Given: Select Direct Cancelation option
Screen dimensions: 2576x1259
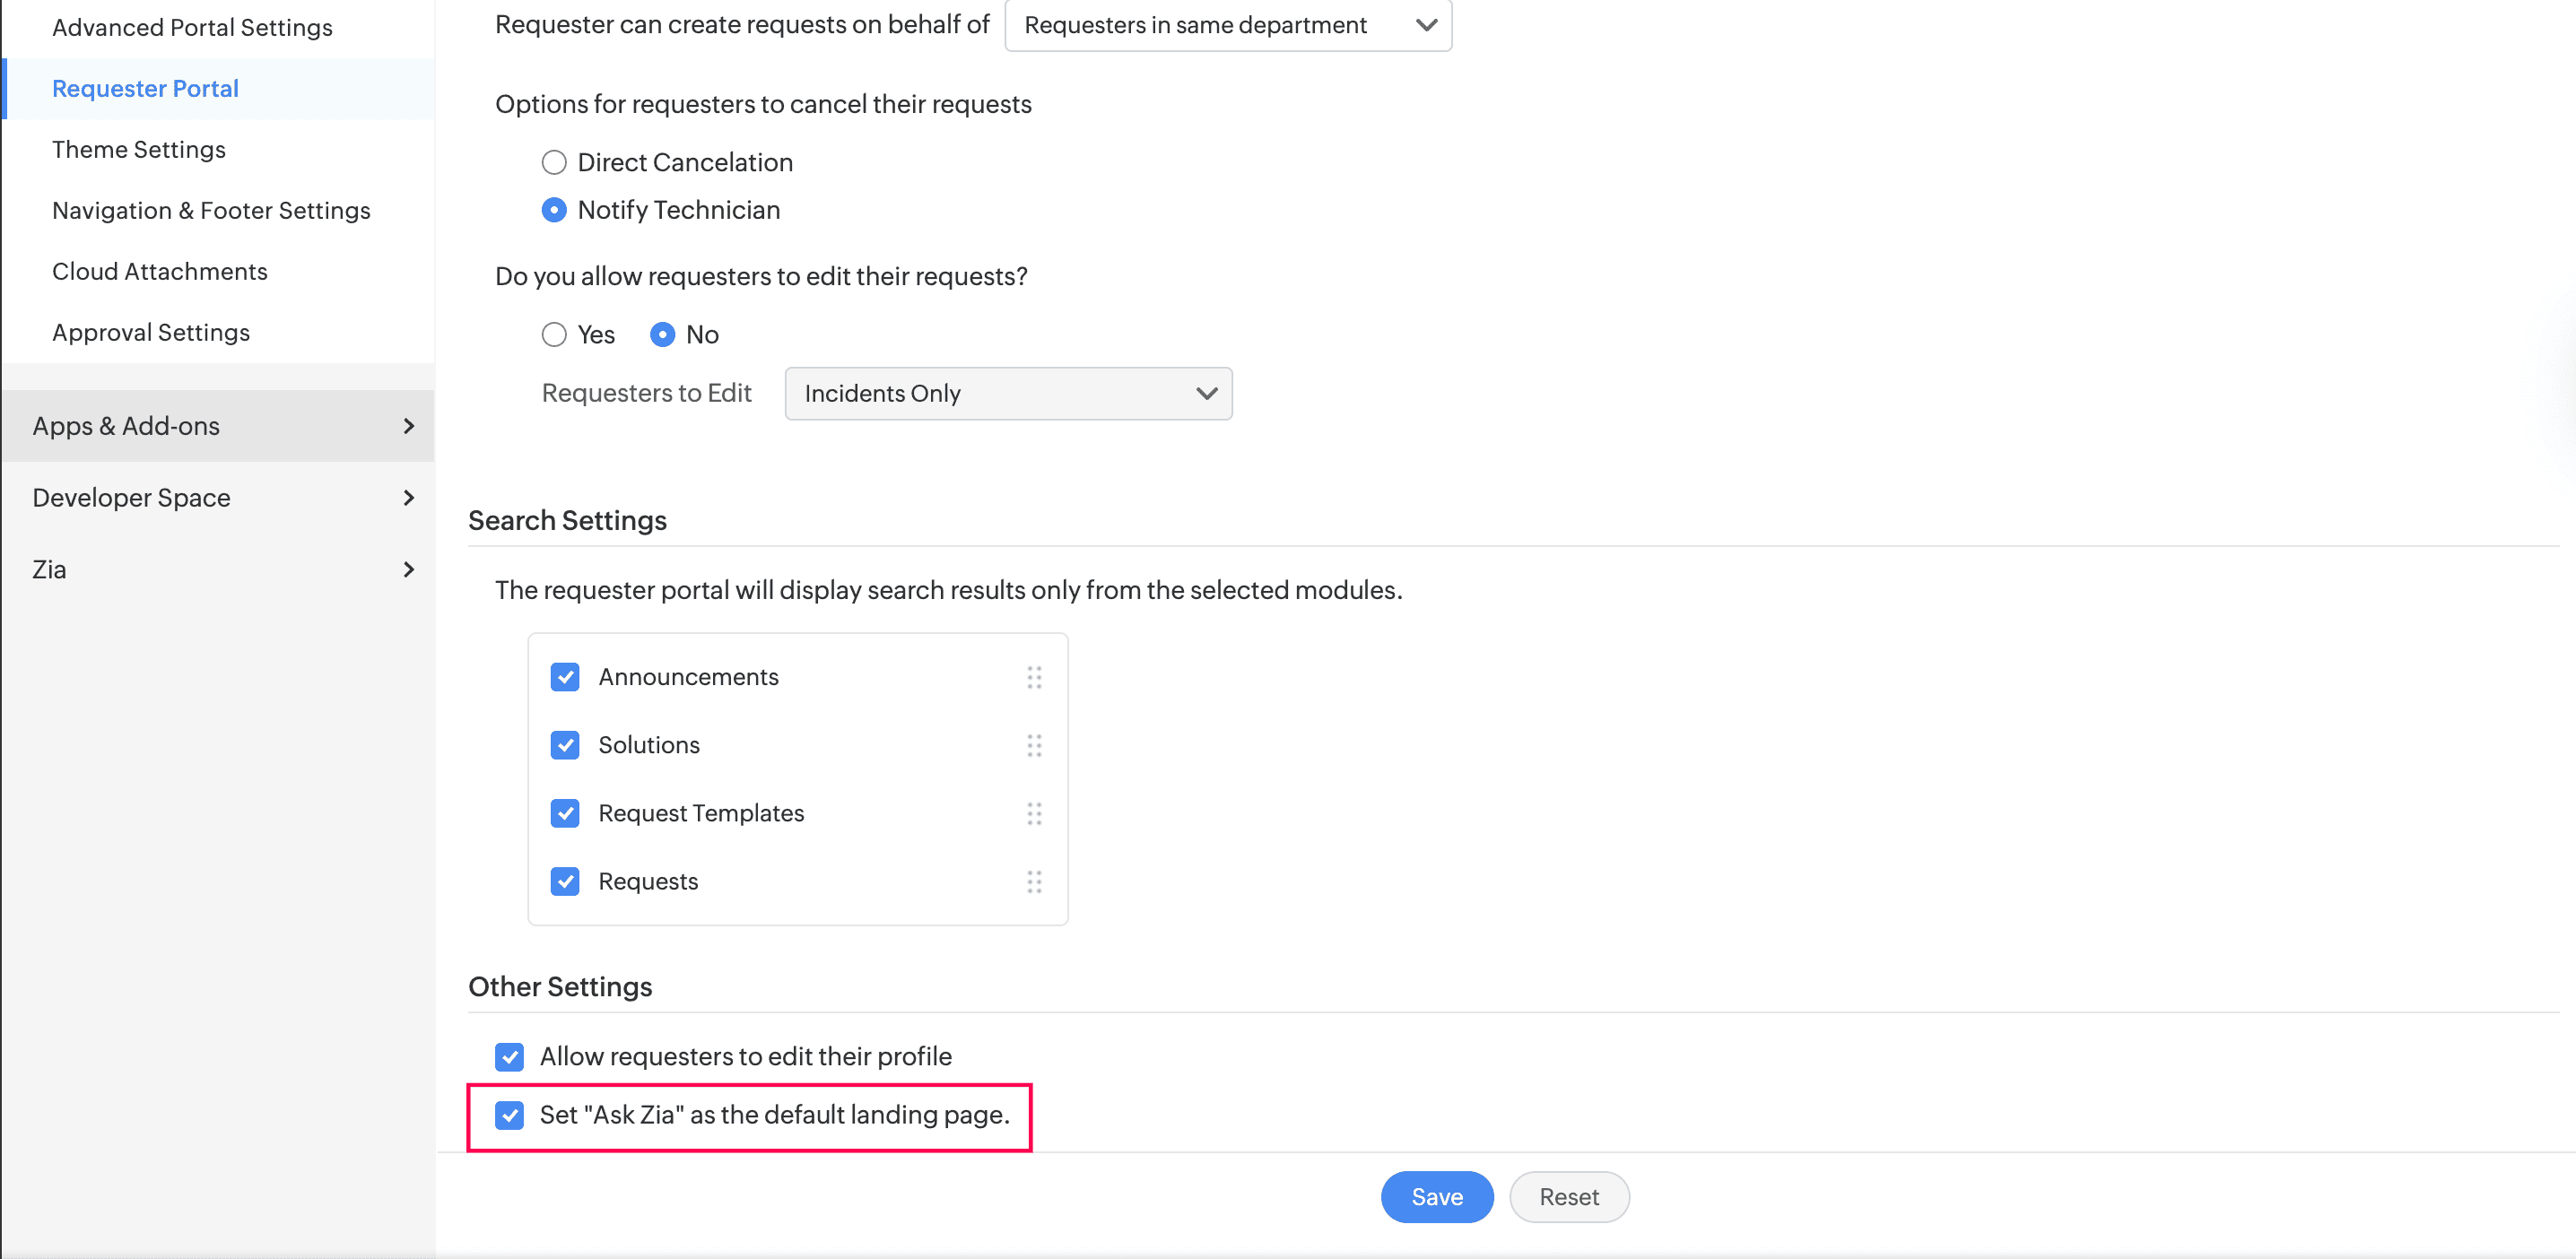Looking at the screenshot, I should 554,161.
